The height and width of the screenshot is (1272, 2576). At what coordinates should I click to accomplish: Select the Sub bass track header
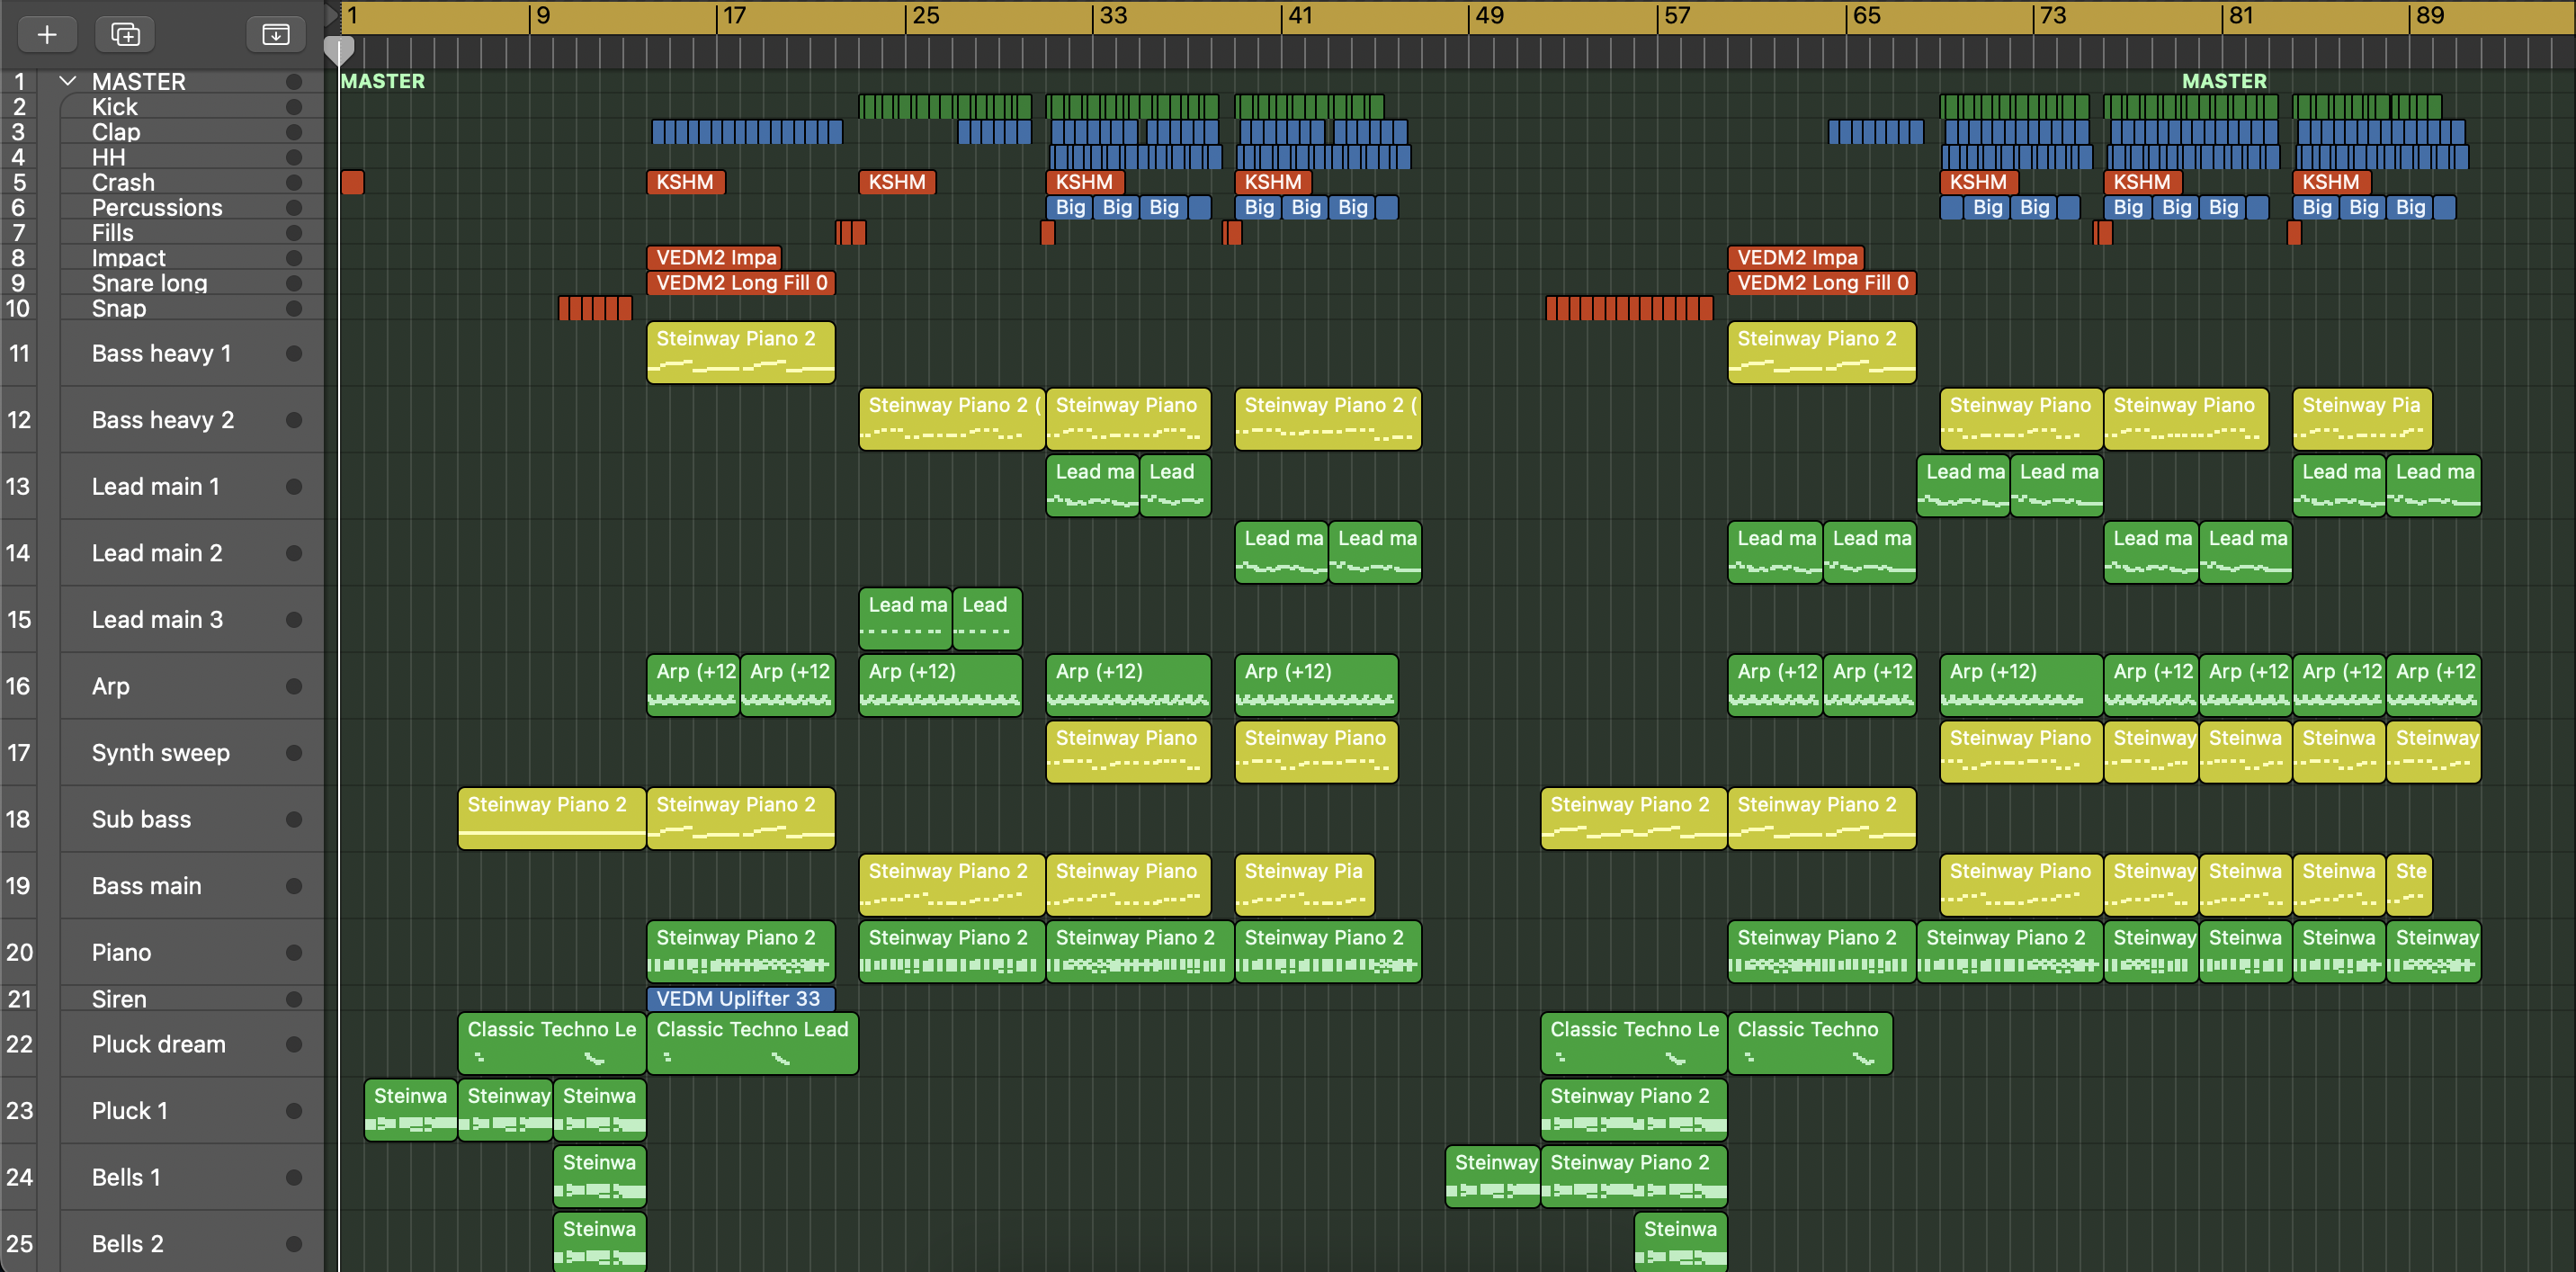(141, 819)
